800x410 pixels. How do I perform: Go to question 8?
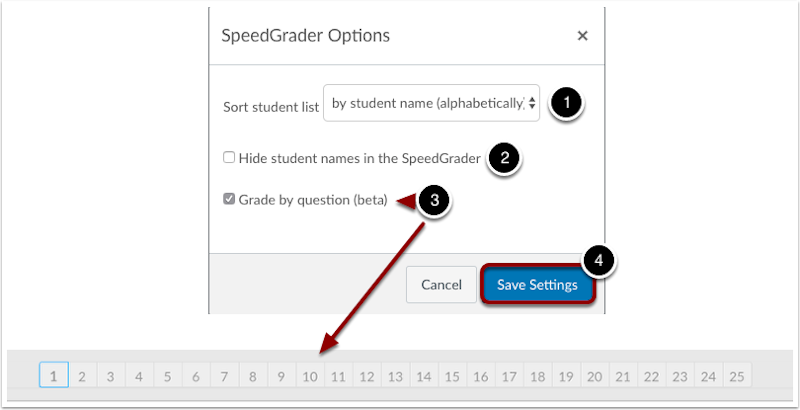pyautogui.click(x=253, y=376)
